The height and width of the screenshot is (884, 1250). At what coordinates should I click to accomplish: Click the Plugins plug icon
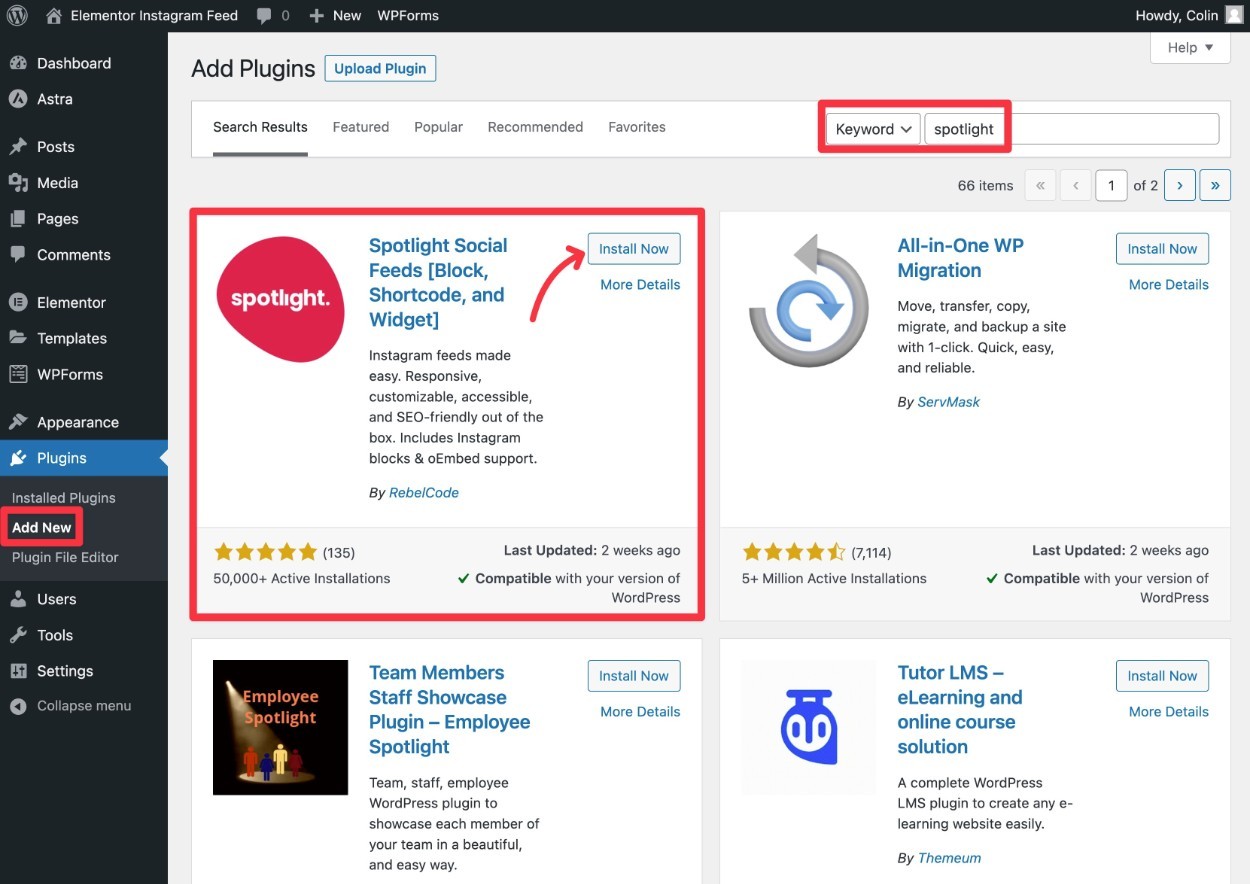click(18, 458)
